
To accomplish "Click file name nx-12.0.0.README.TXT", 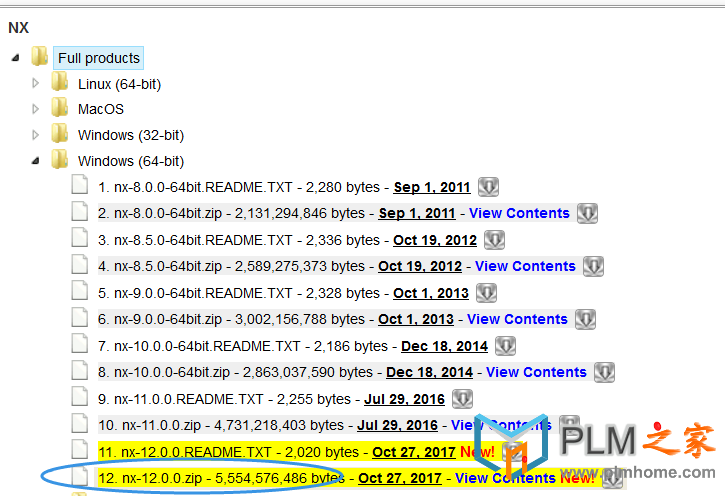I will click(197, 452).
